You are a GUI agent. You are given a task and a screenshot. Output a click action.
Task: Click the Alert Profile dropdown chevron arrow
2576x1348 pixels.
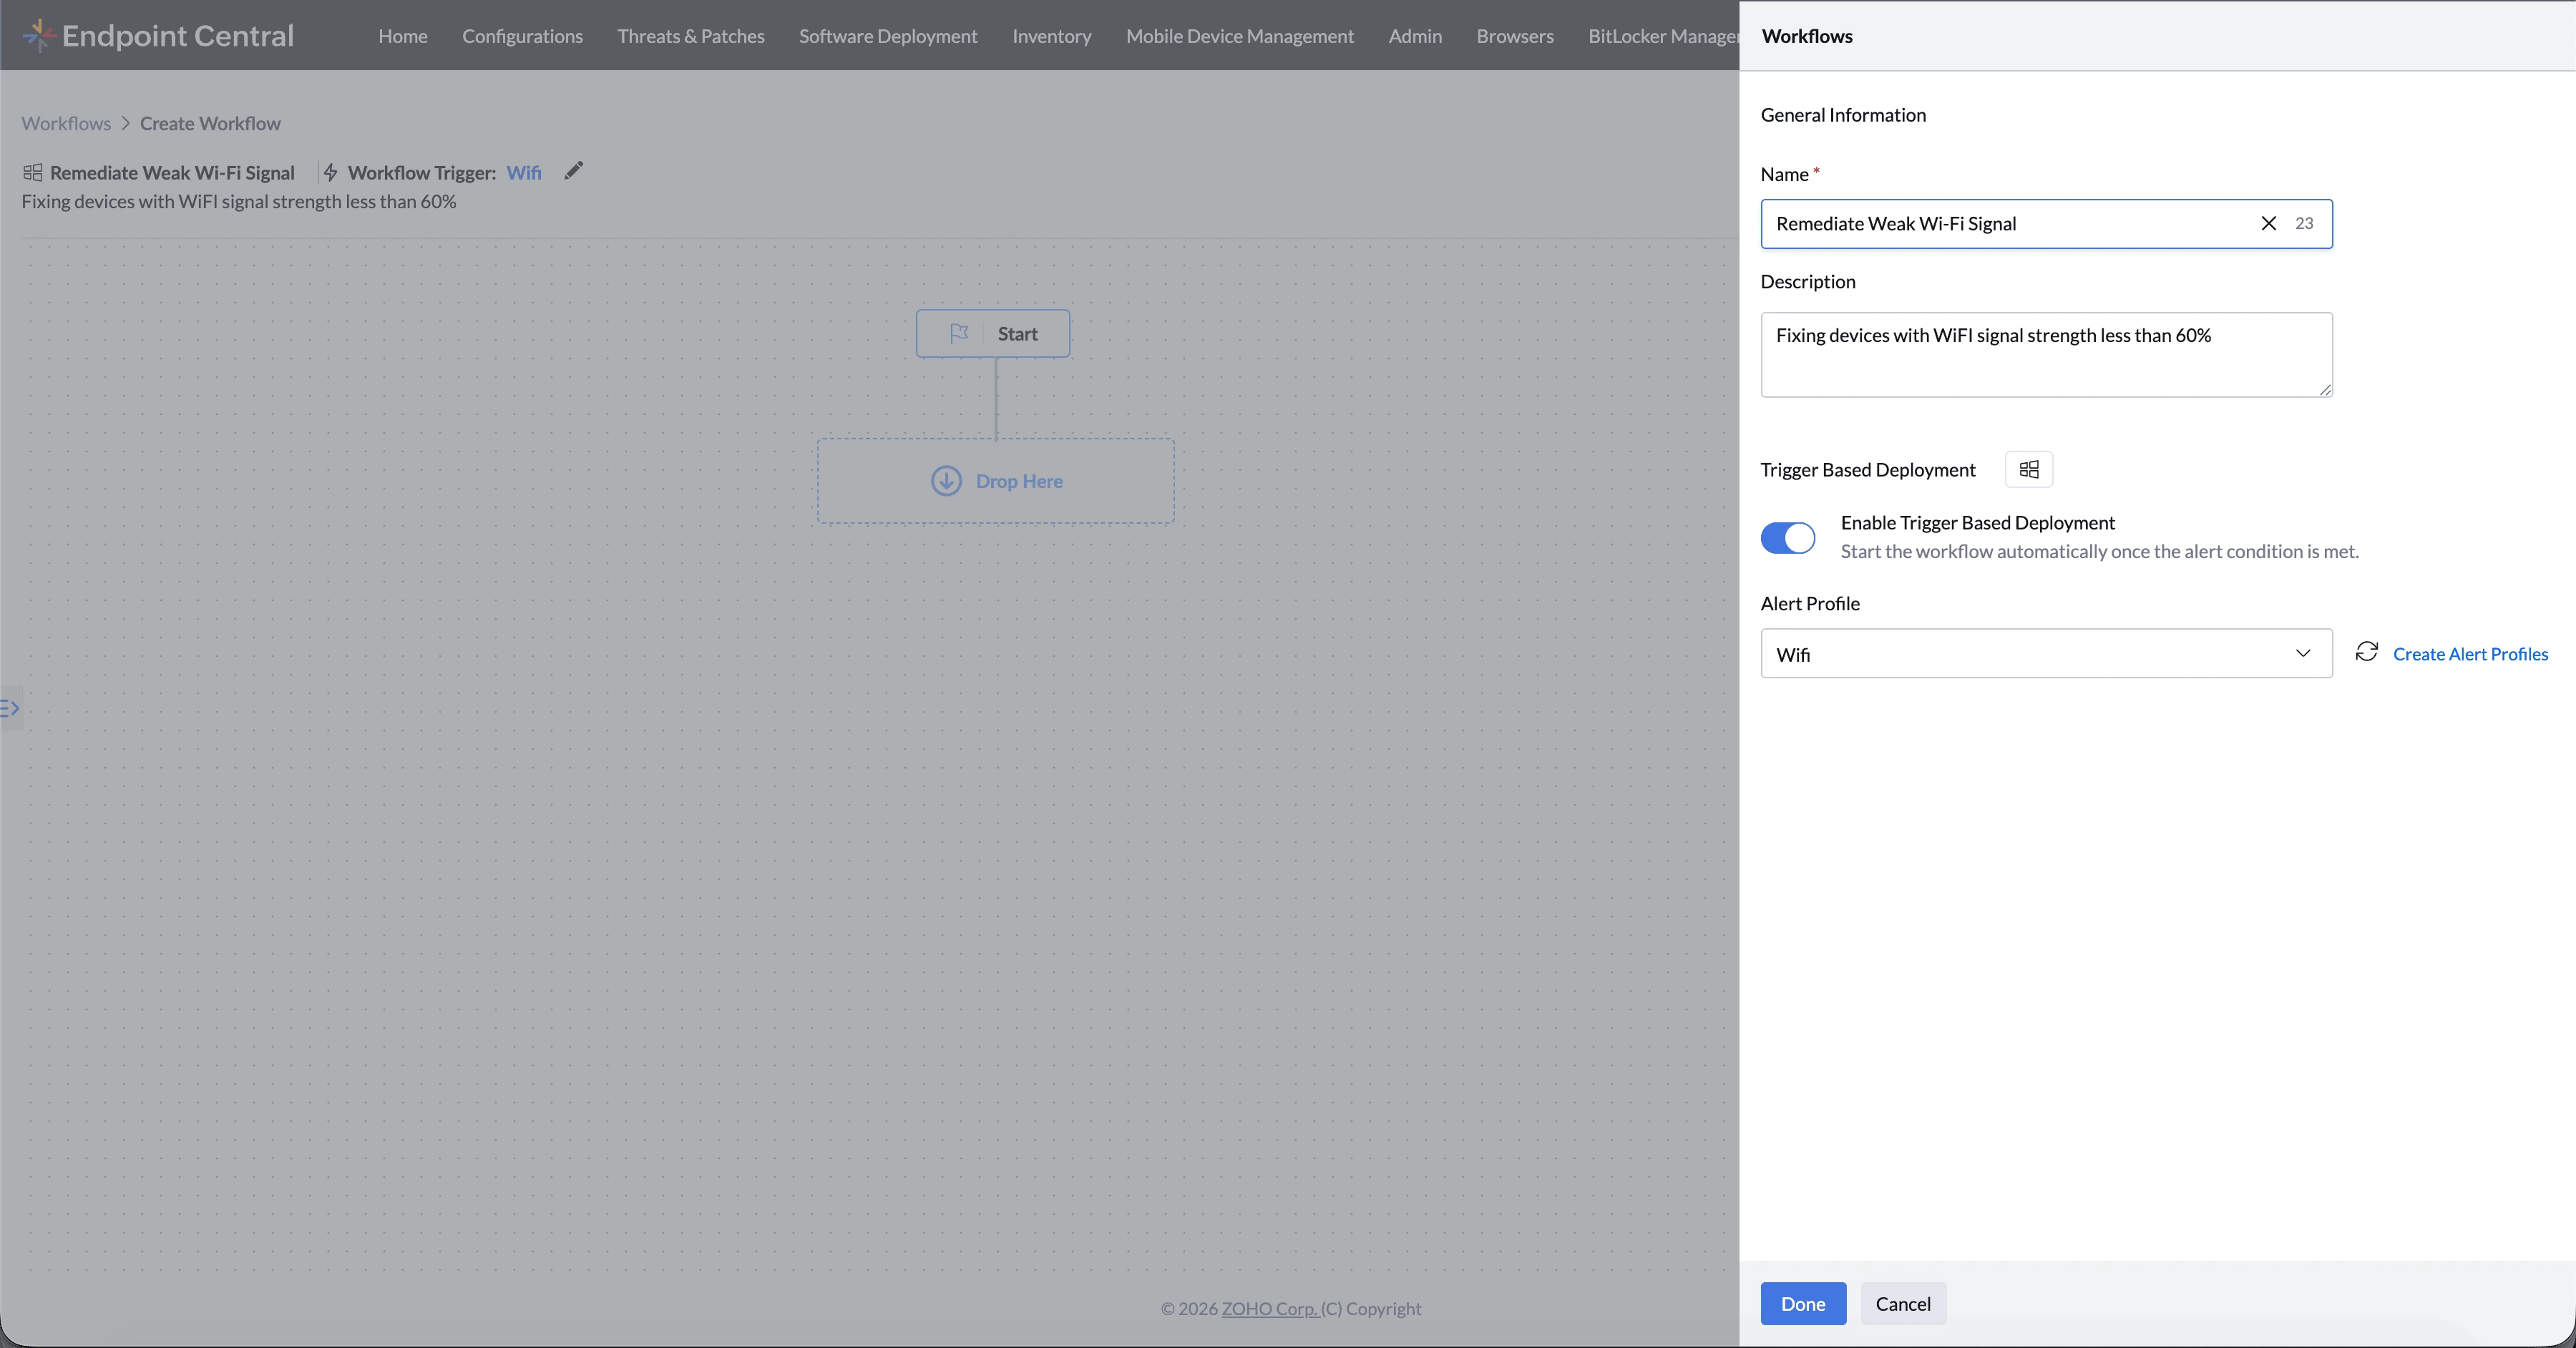[2303, 653]
